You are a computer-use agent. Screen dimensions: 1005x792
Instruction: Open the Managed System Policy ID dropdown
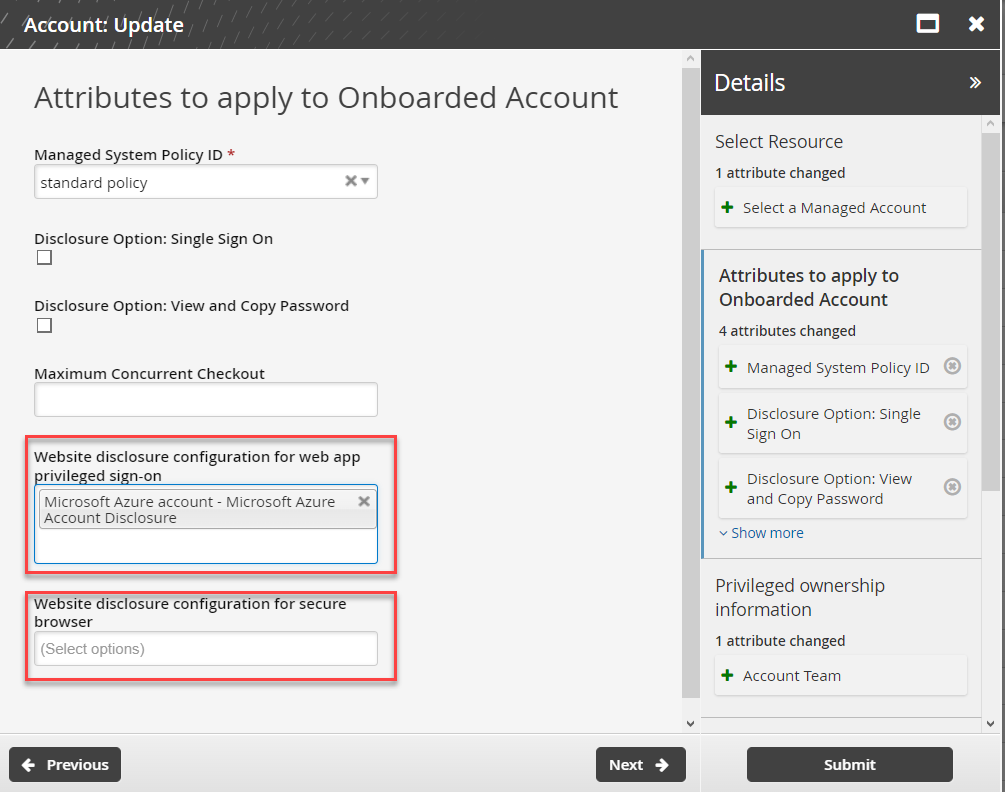[364, 181]
